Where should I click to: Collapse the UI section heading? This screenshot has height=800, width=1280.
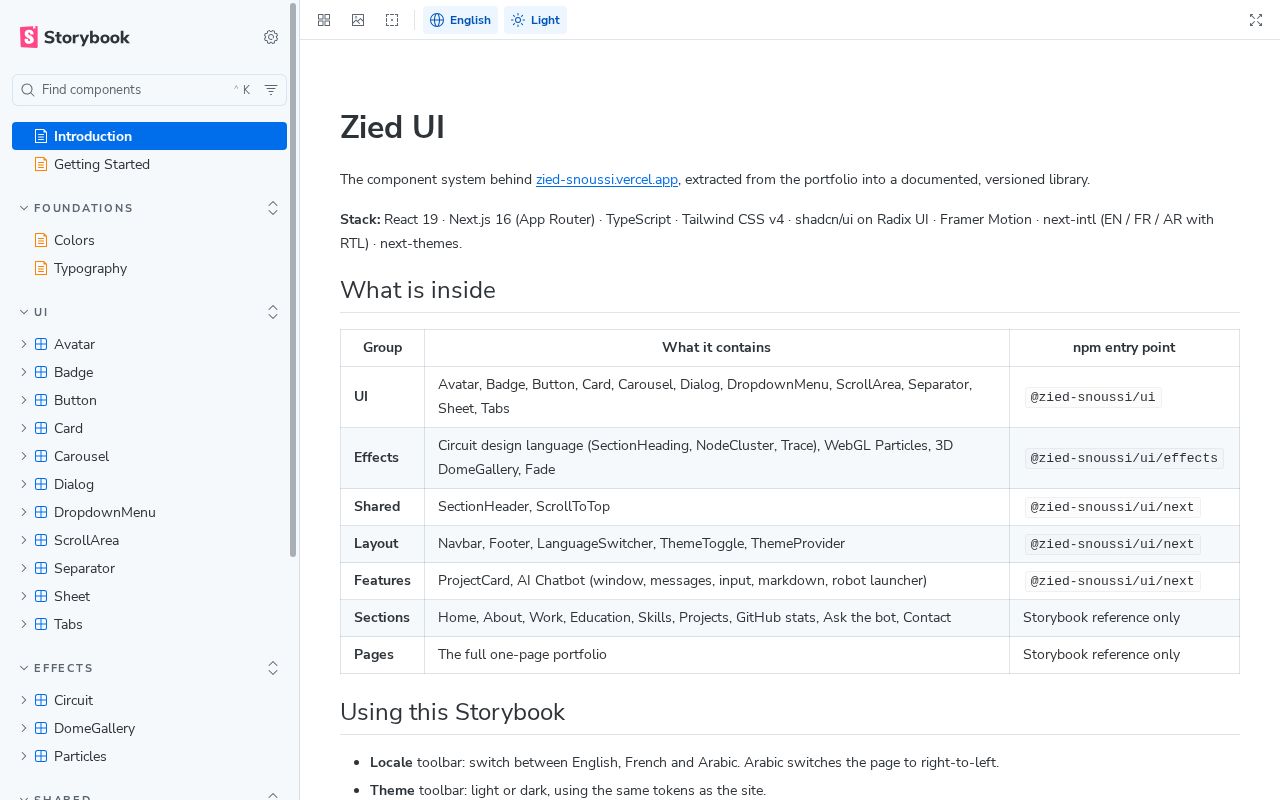pyautogui.click(x=34, y=312)
